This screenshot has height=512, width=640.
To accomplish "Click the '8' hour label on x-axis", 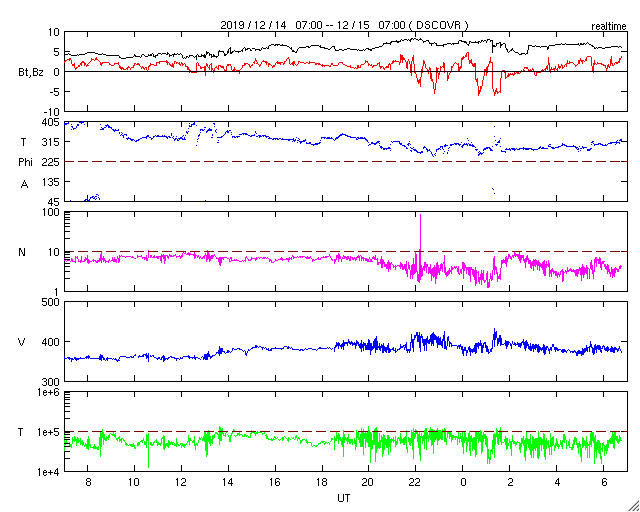I will coord(88,482).
